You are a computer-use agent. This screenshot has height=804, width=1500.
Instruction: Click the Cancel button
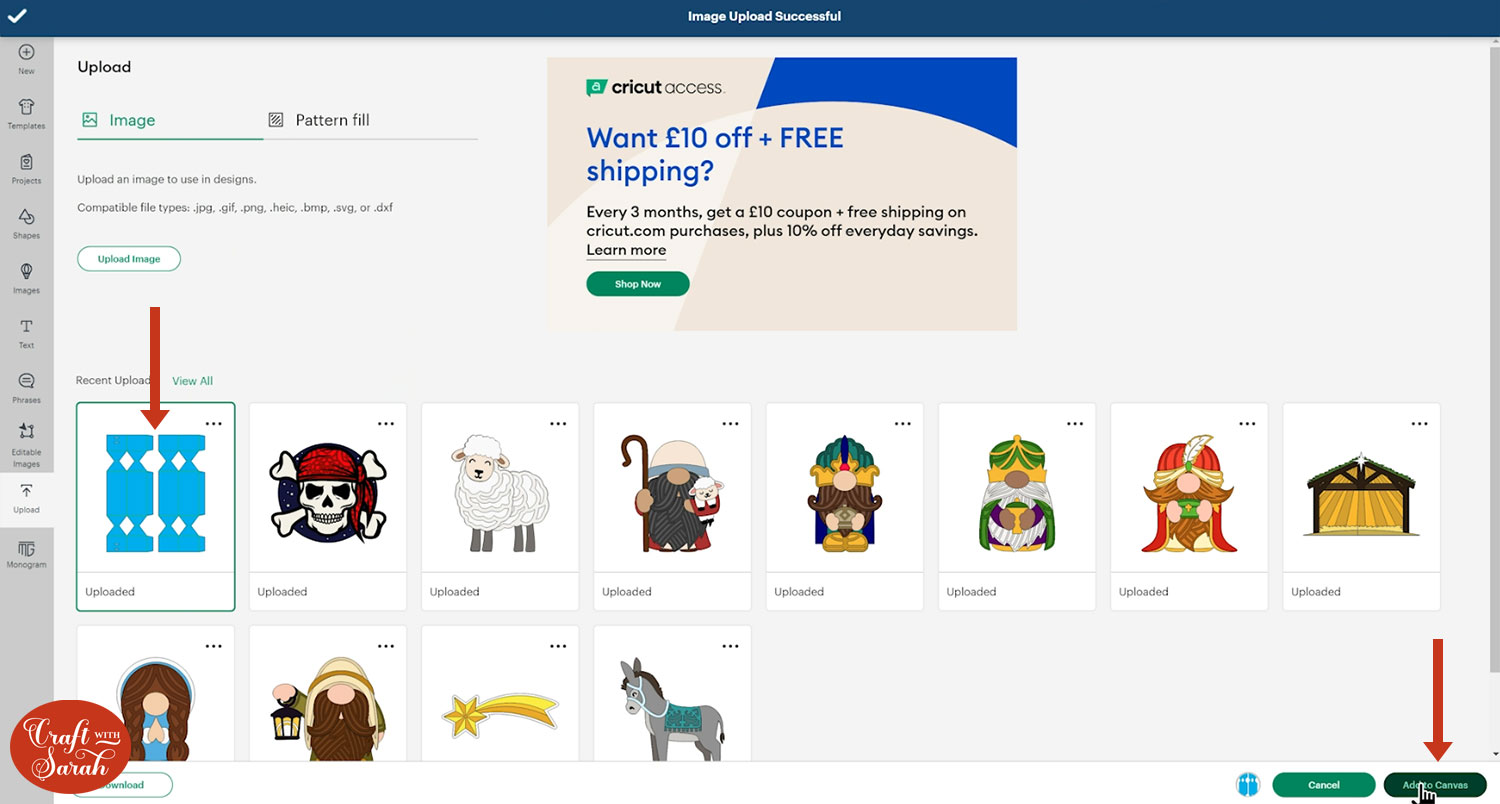coord(1324,785)
